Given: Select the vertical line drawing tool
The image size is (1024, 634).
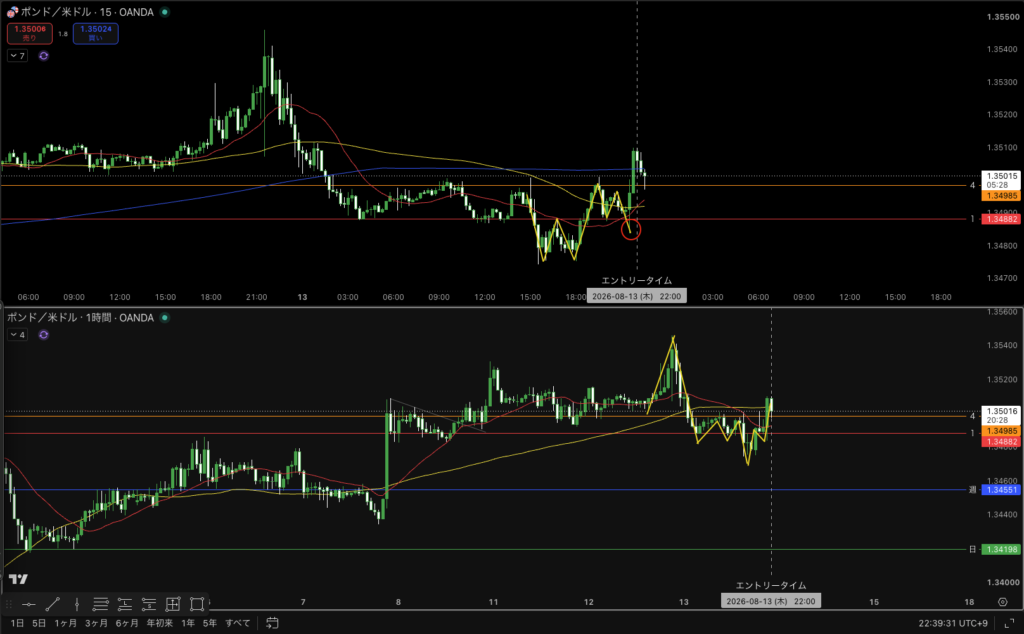Looking at the screenshot, I should pyautogui.click(x=76, y=604).
